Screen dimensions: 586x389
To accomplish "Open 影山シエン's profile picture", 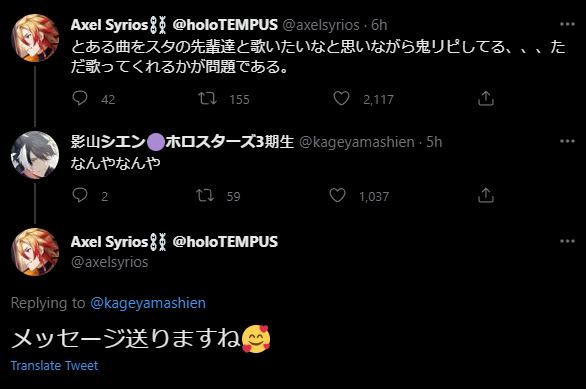I will point(35,155).
